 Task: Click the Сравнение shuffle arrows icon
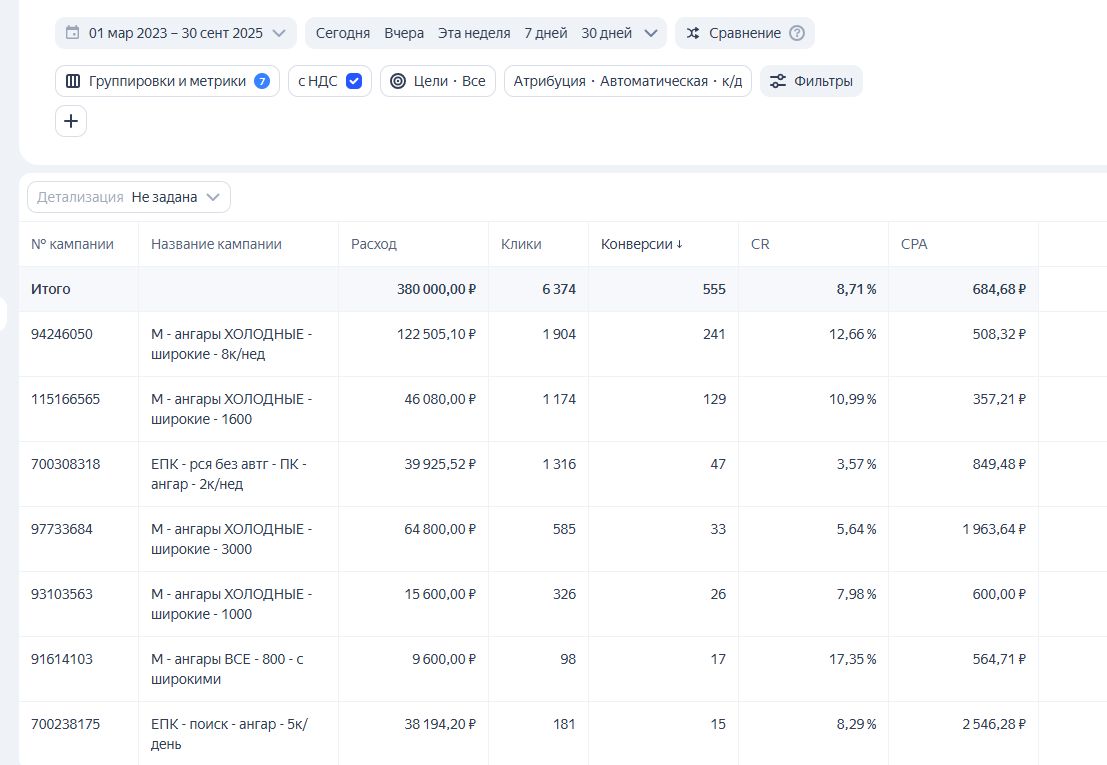pyautogui.click(x=693, y=33)
